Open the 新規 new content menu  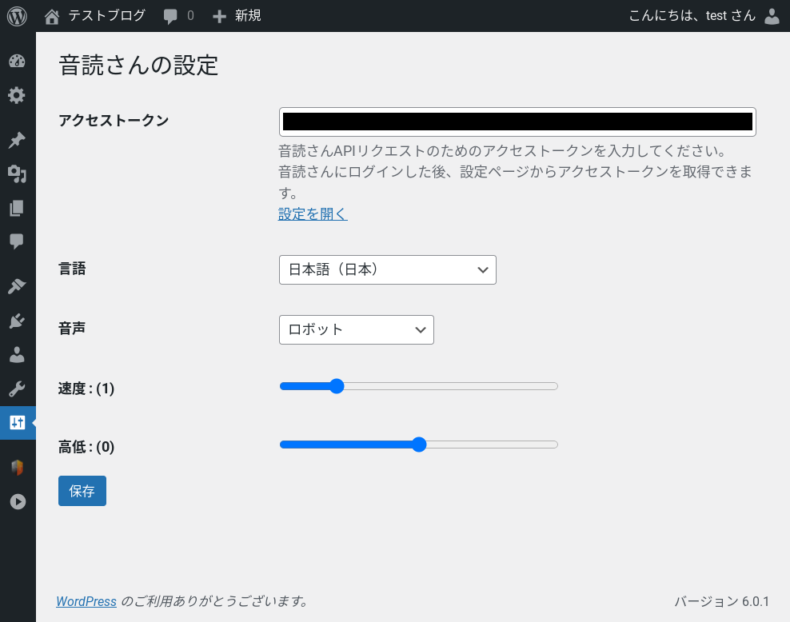(237, 16)
